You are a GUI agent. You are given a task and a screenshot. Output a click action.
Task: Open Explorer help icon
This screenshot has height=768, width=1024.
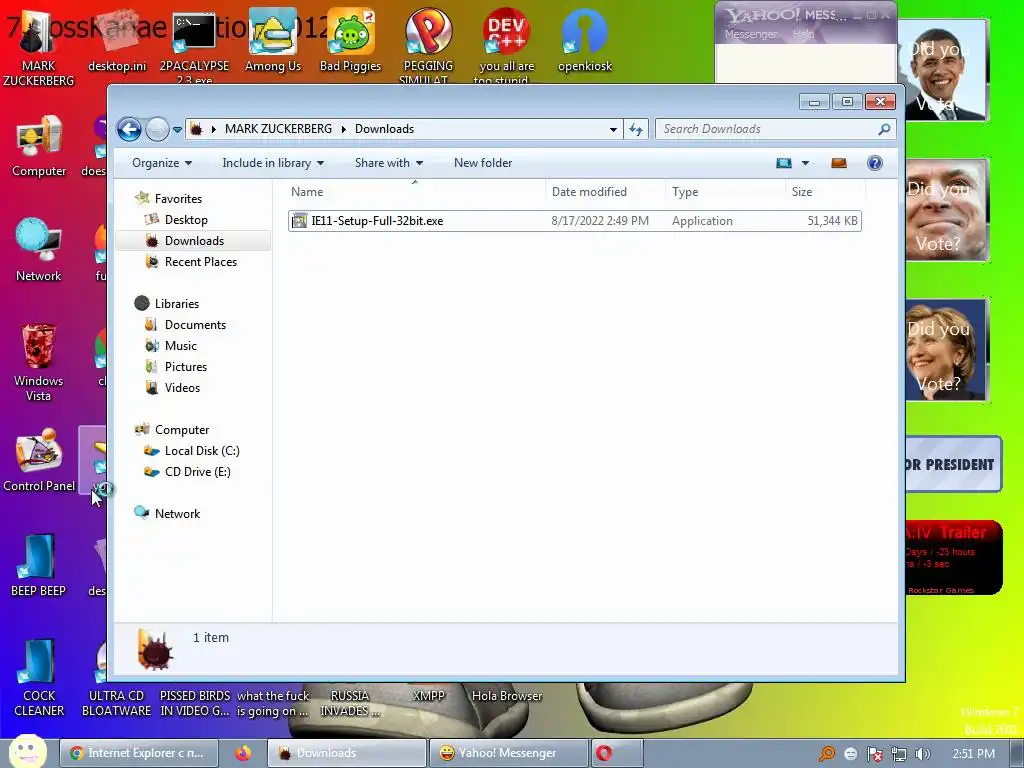click(x=874, y=163)
